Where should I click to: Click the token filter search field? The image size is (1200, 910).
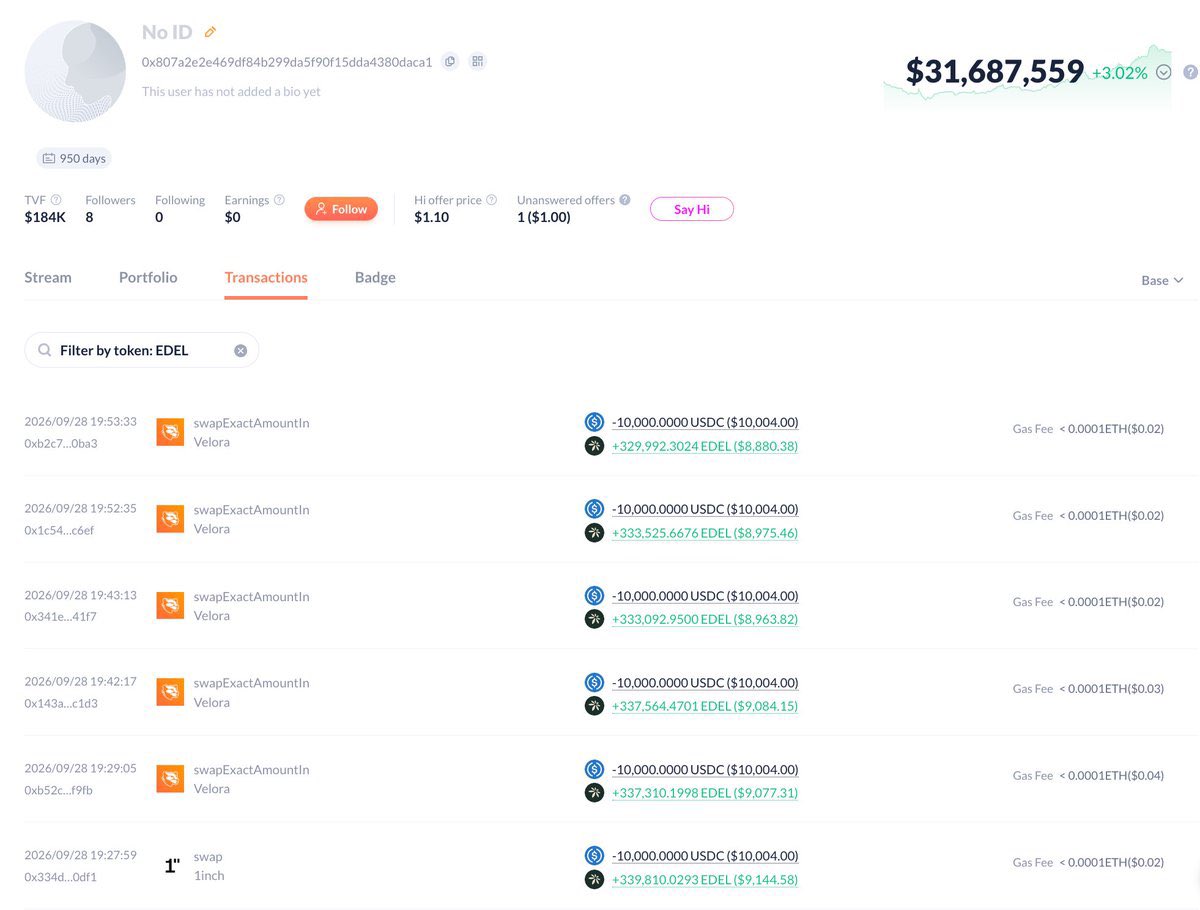point(142,350)
